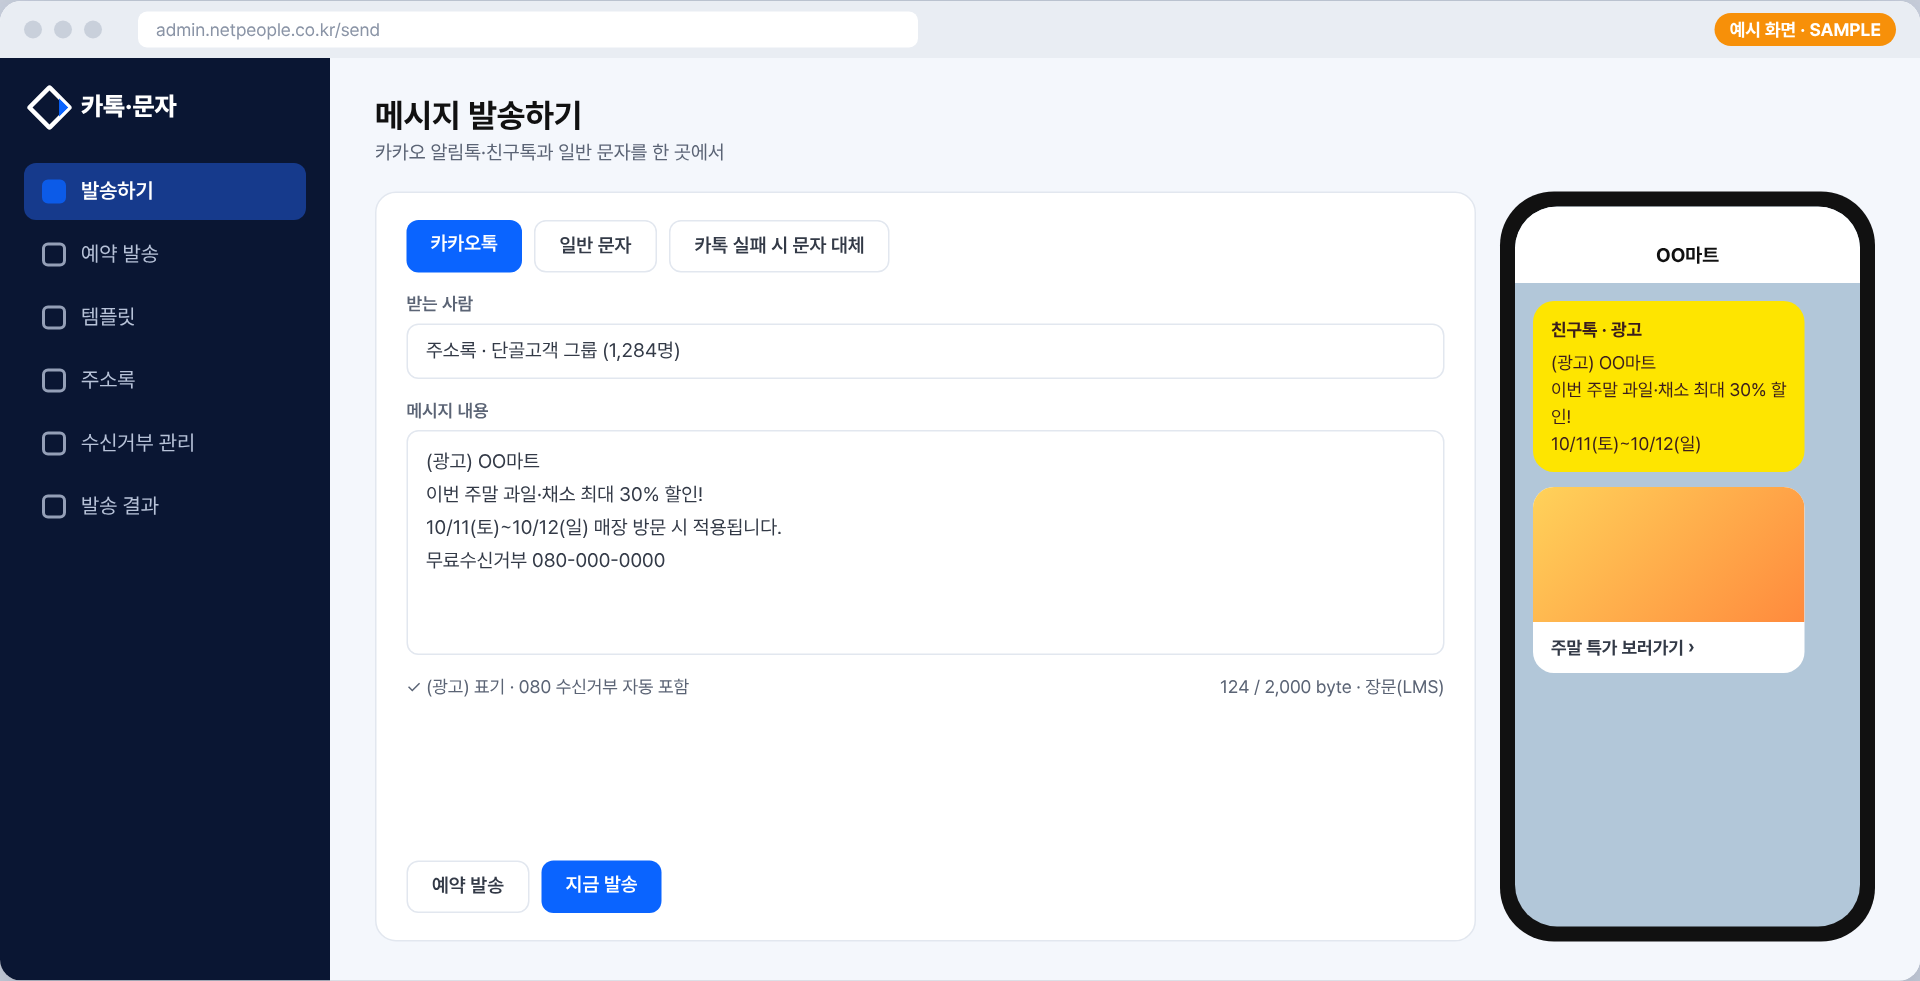Open the 발송하기 sidebar menu
Screen dimensions: 1920x981
165,191
